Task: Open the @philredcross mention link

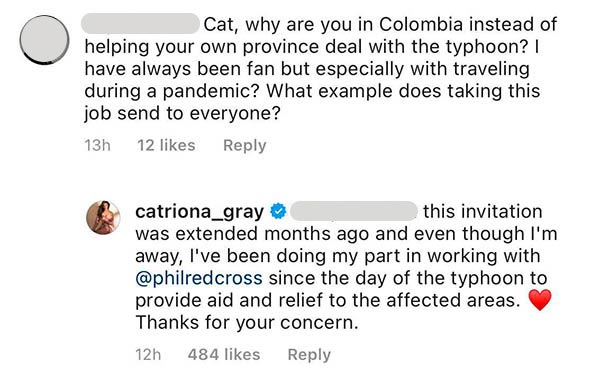Action: (x=199, y=279)
